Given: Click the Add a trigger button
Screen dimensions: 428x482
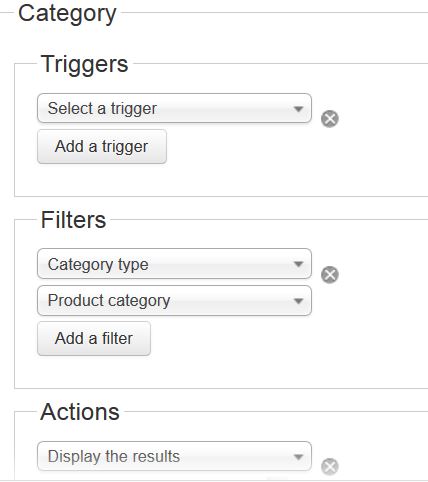Looking at the screenshot, I should [x=102, y=147].
